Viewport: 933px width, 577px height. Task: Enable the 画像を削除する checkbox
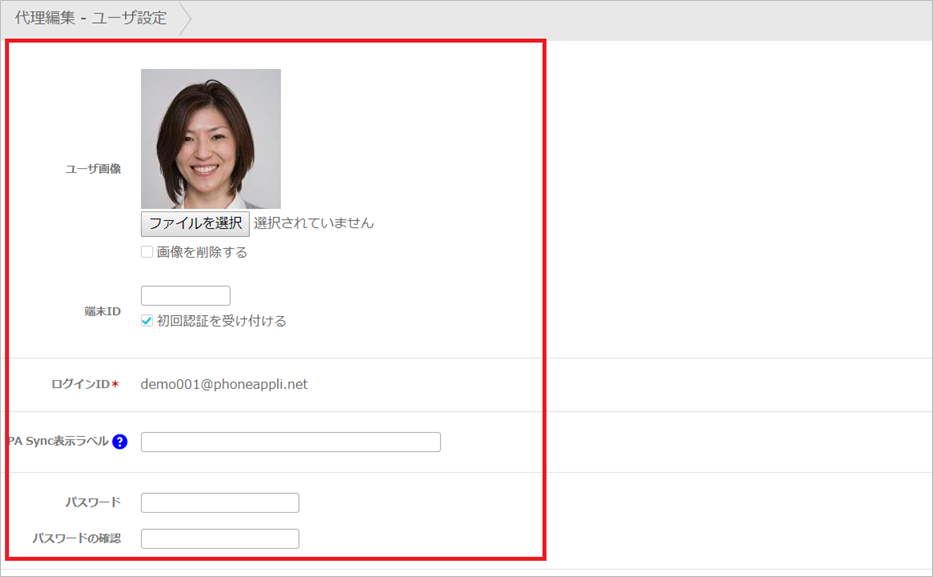147,252
